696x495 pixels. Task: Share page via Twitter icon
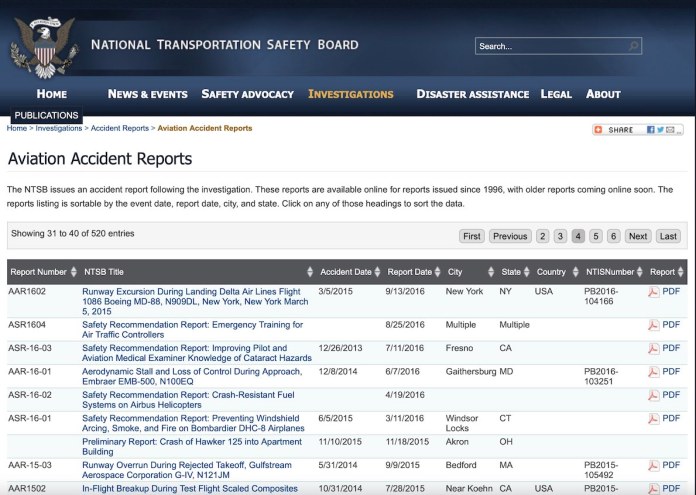(660, 130)
